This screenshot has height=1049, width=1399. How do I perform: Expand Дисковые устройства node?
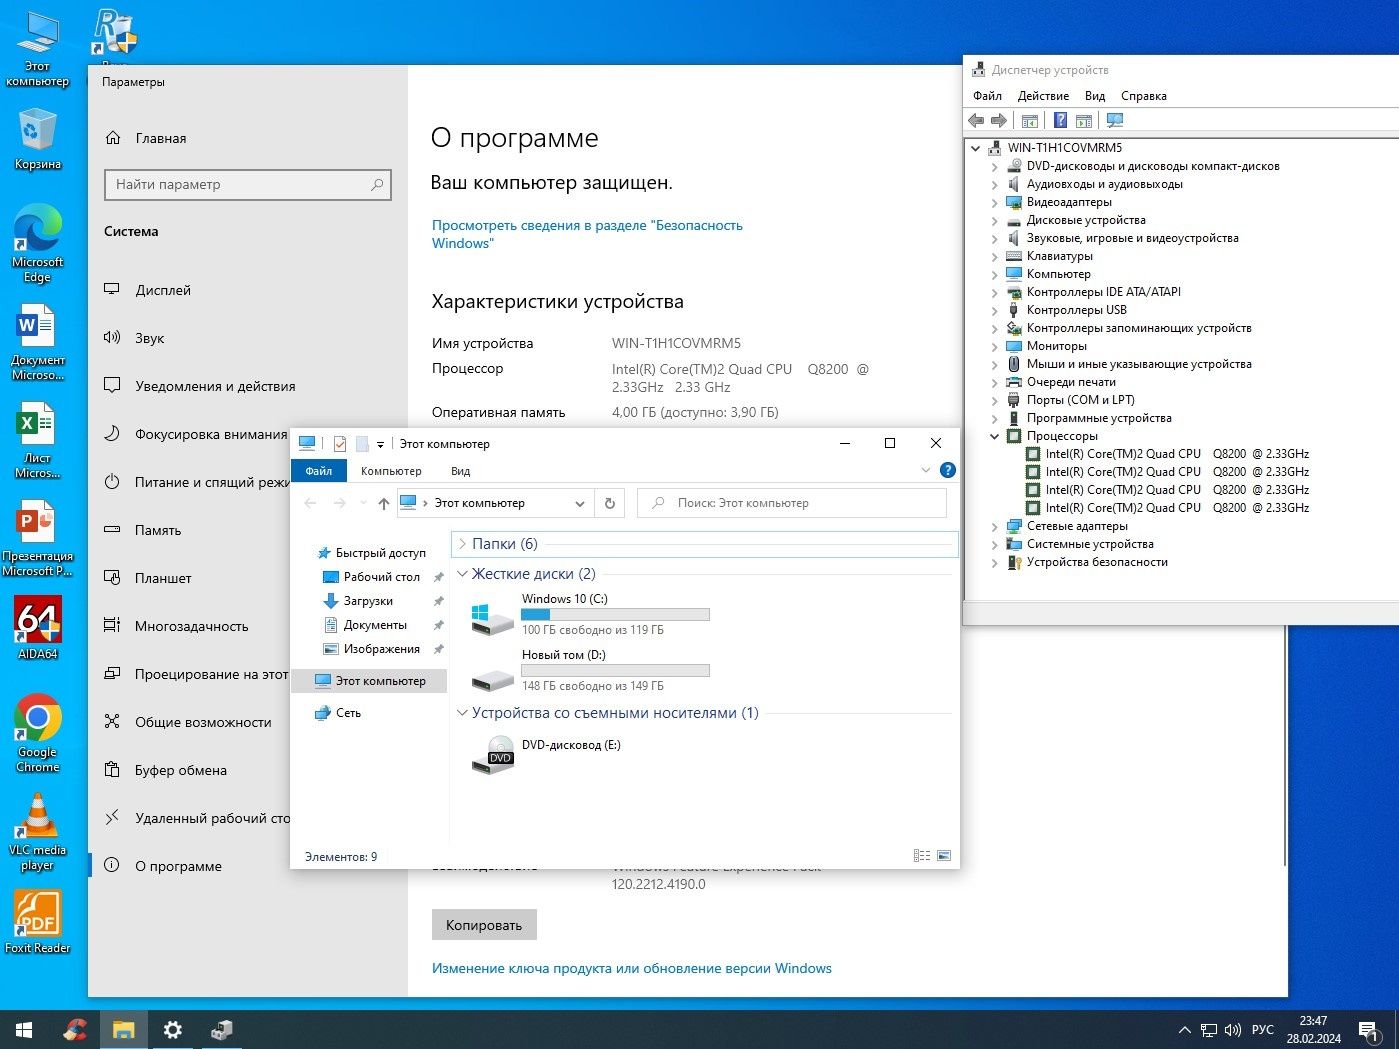tap(995, 220)
